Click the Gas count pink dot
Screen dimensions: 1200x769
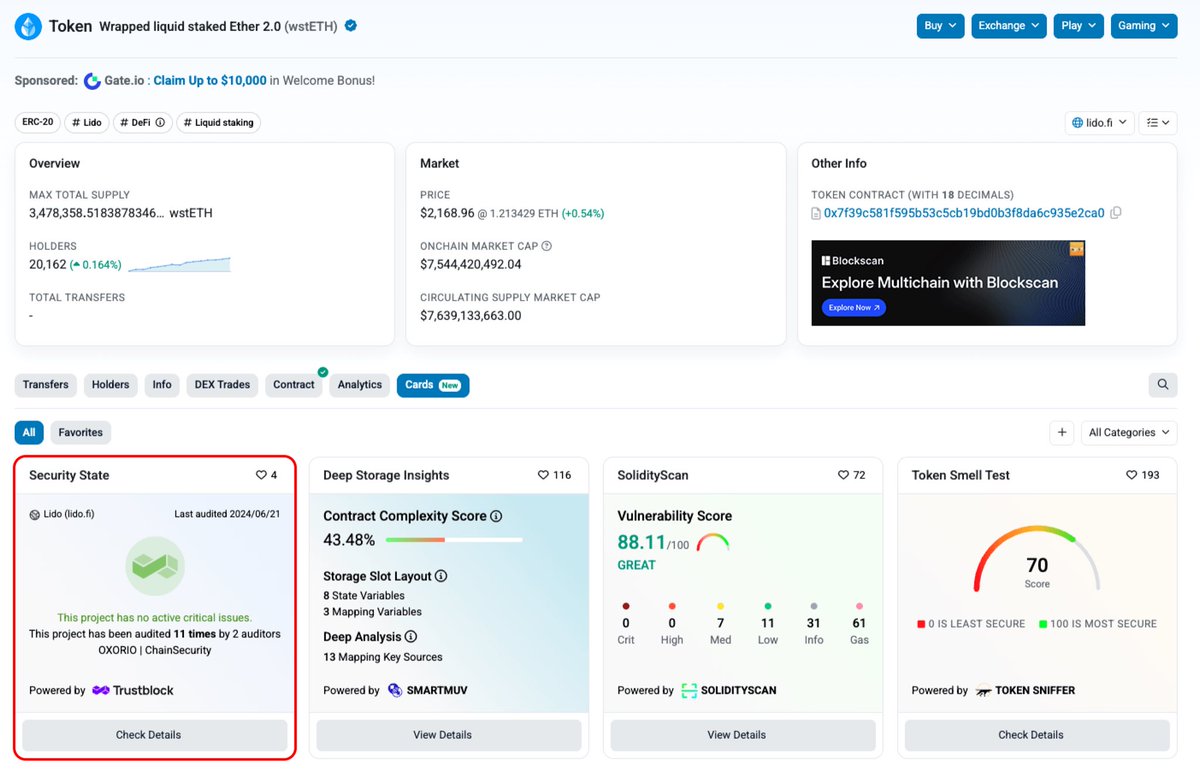(859, 606)
